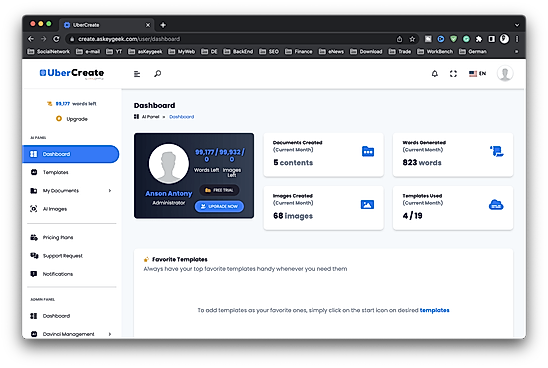
Task: Click the Free Trial badge
Action: click(219, 190)
